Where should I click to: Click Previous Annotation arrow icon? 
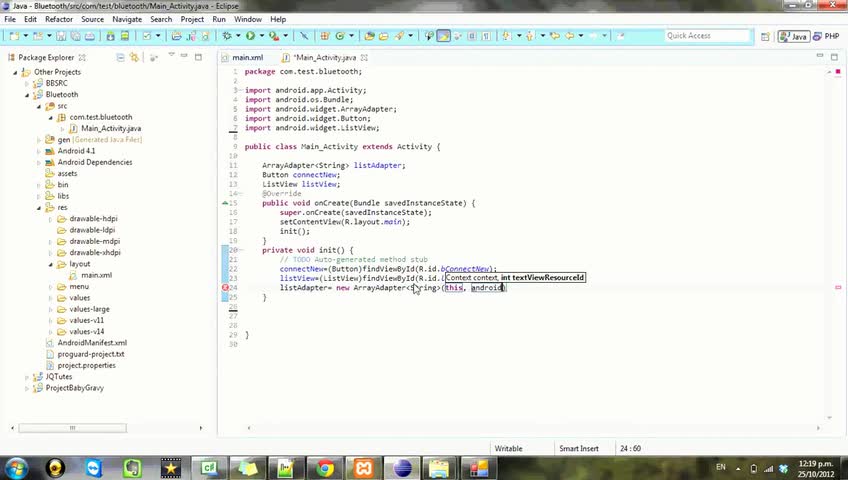(x=530, y=36)
